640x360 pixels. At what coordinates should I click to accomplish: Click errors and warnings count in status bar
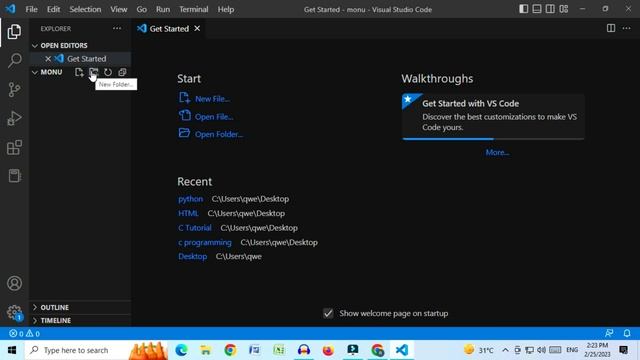(x=24, y=333)
